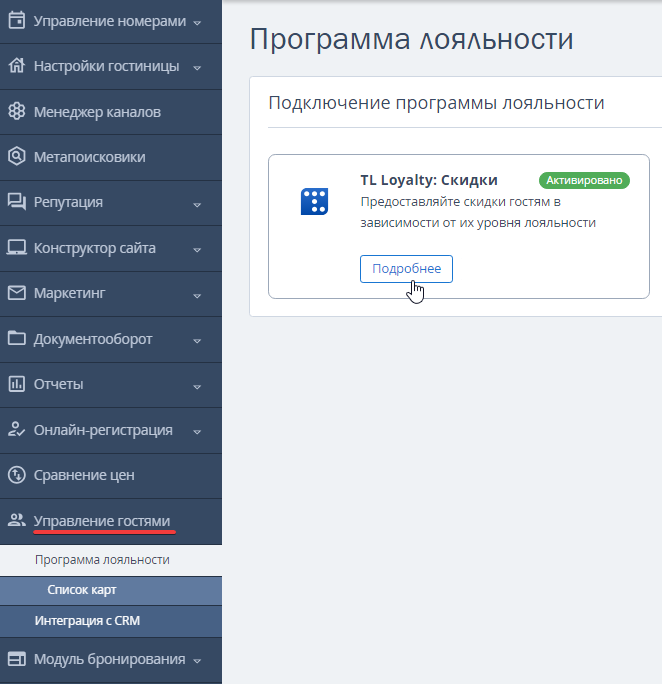Click the Менеджер каналов flower icon
The image size is (662, 684).
pos(17,111)
